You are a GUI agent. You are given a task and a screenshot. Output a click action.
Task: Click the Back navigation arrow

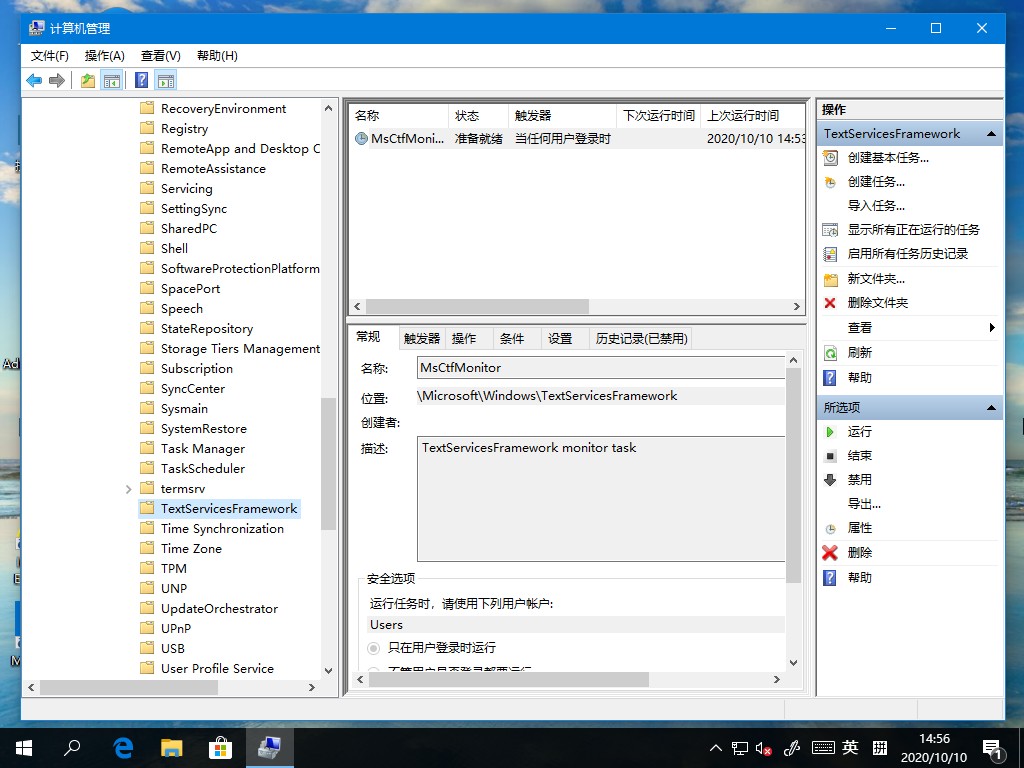pos(33,80)
